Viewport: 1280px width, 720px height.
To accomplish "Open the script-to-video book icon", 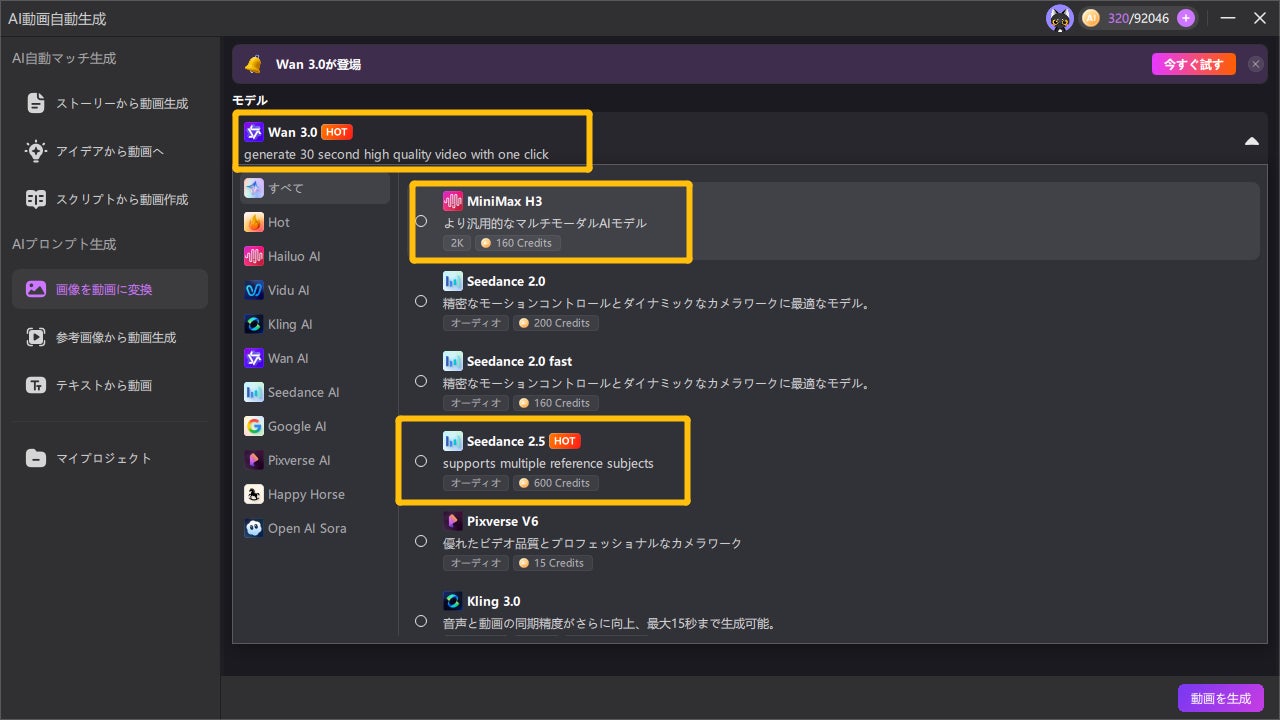I will [37, 199].
